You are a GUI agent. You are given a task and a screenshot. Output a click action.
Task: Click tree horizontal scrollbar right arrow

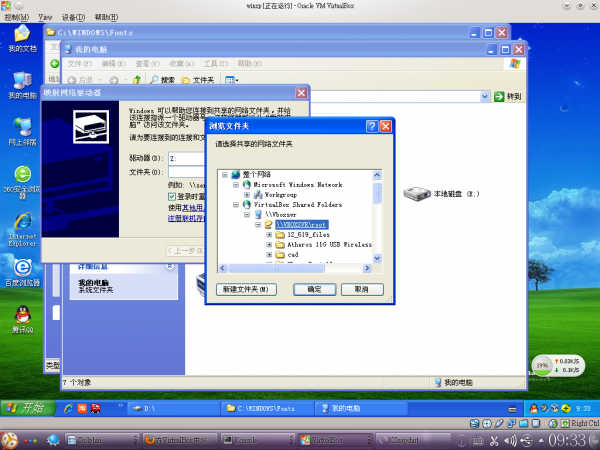[367, 268]
